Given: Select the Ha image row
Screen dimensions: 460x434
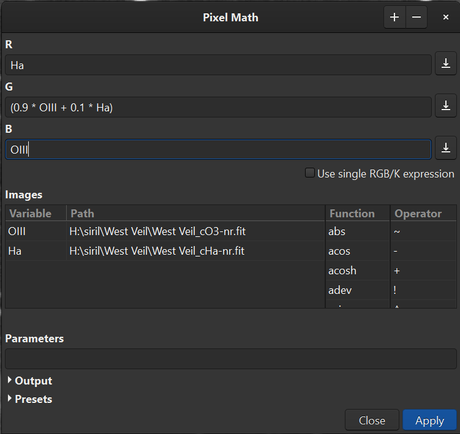Looking at the screenshot, I should pos(165,251).
